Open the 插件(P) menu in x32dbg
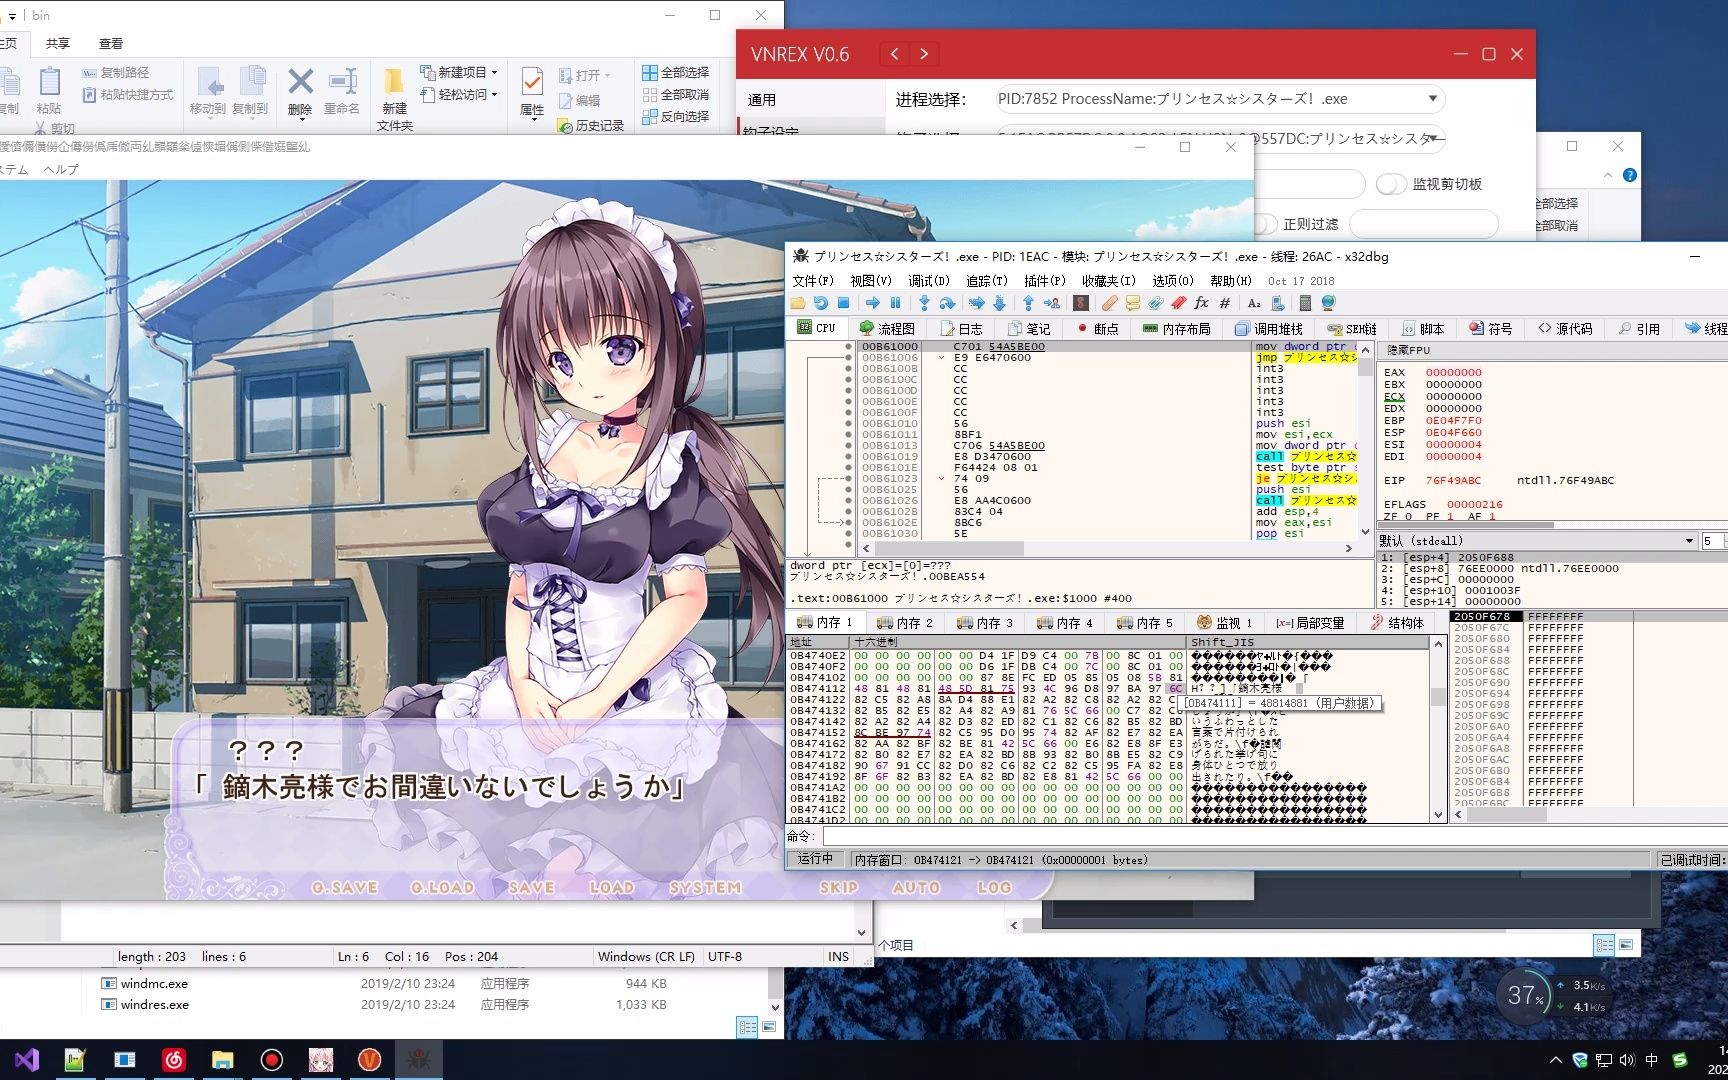The image size is (1728, 1080). click(1044, 281)
